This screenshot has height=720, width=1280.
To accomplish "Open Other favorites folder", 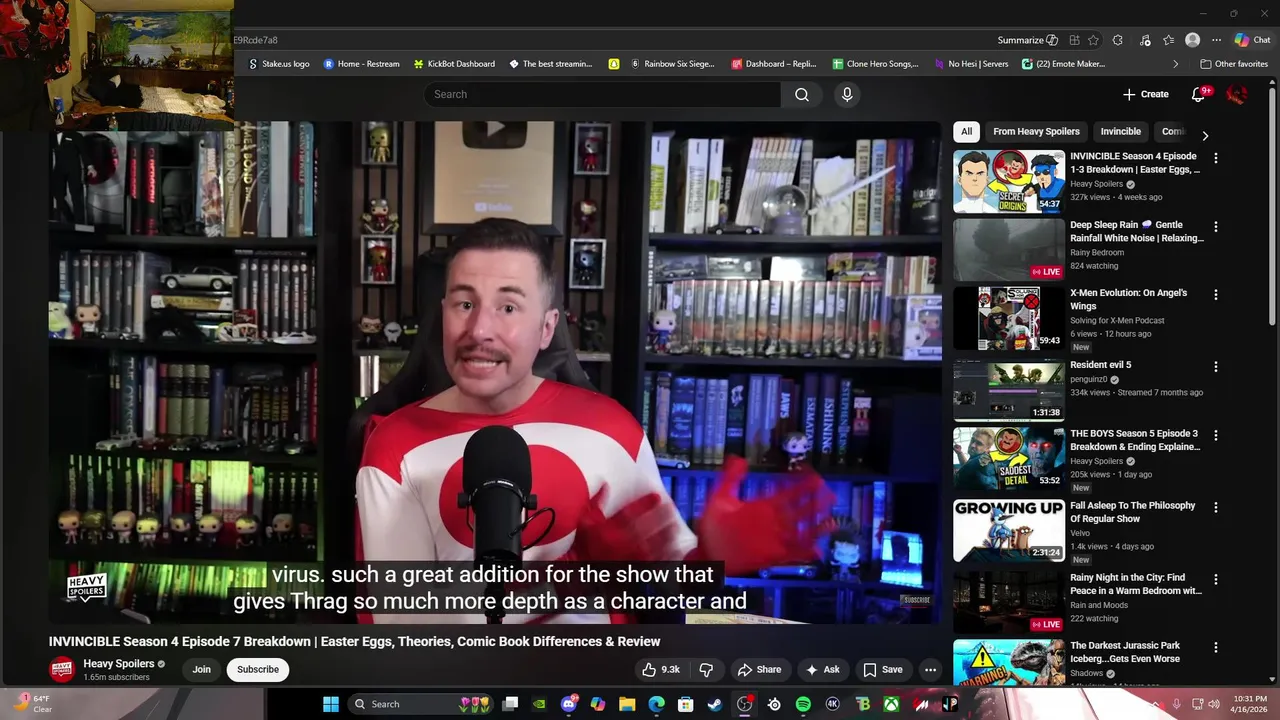I will 1234,64.
